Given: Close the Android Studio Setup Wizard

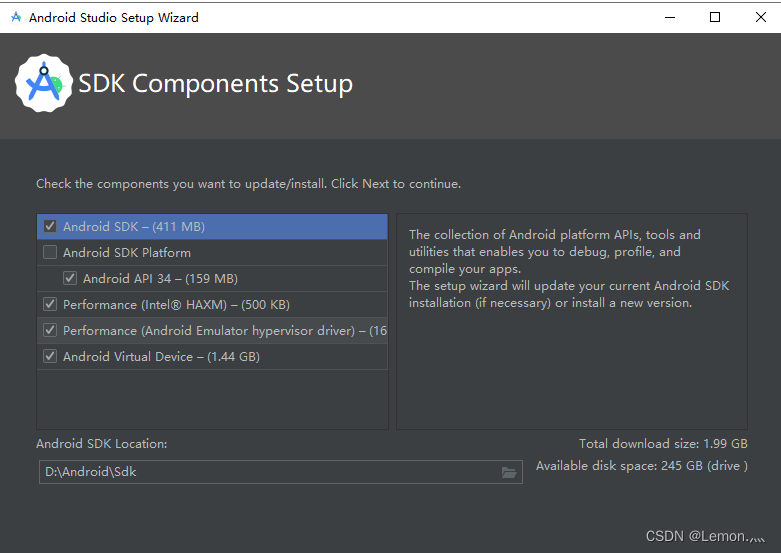Looking at the screenshot, I should pos(761,17).
